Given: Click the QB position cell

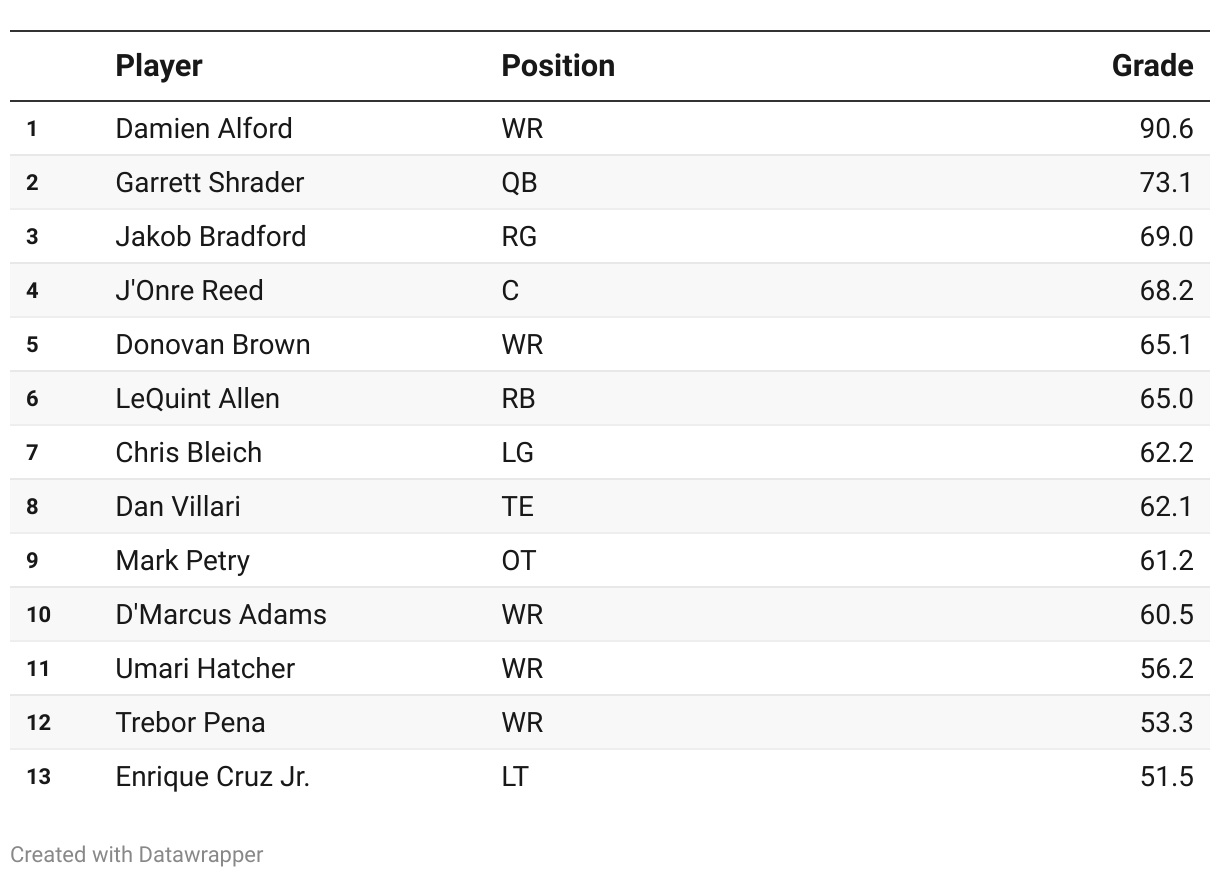Looking at the screenshot, I should 519,183.
